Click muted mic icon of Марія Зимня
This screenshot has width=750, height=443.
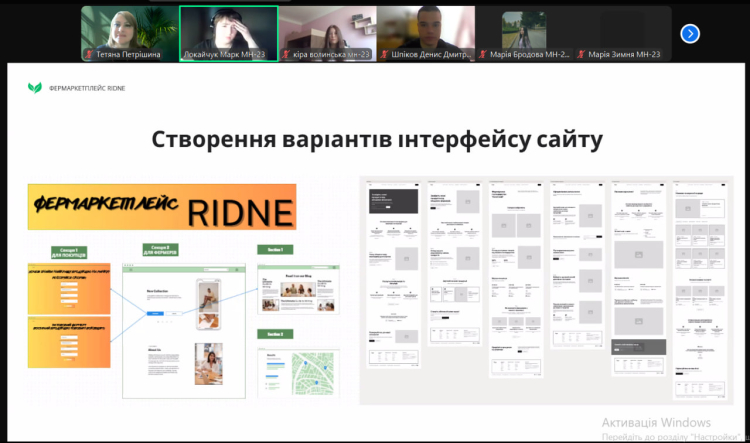[581, 56]
